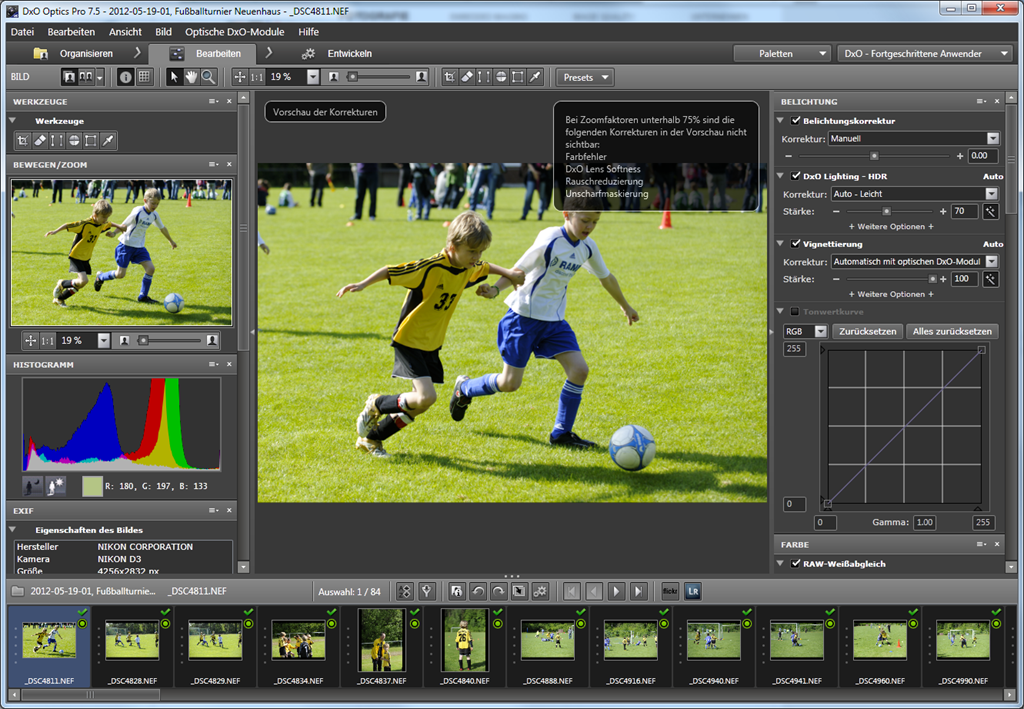
Task: Open the flickr export icon
Action: coord(670,591)
